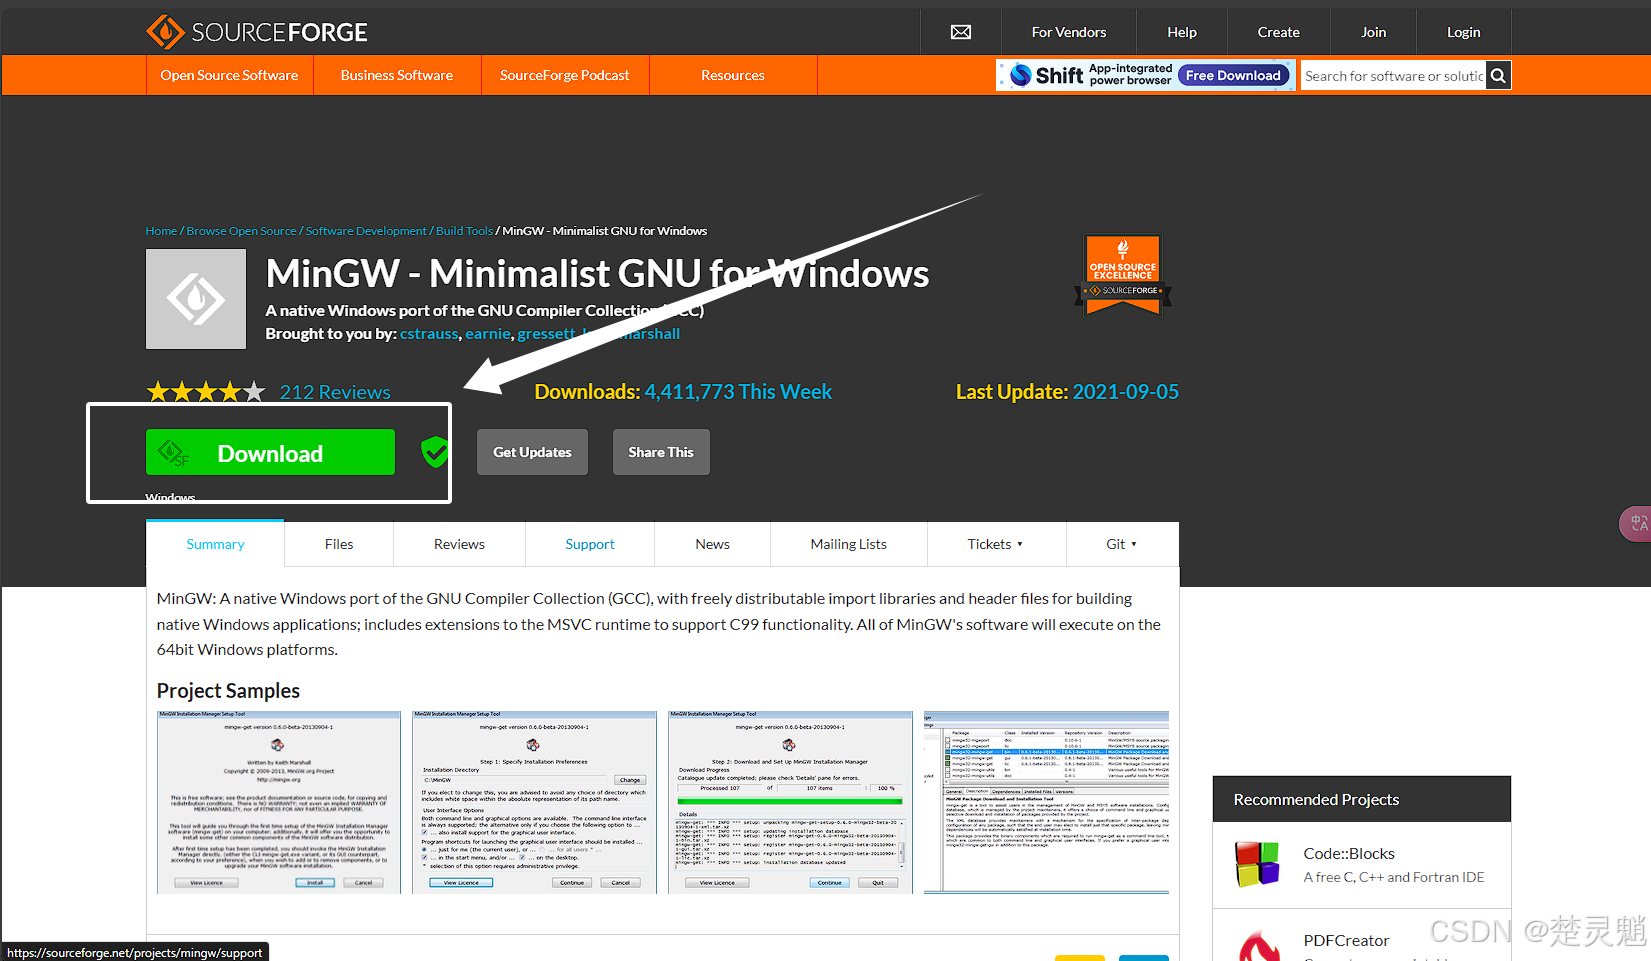
Task: Open the For Vendors link
Action: point(1069,32)
